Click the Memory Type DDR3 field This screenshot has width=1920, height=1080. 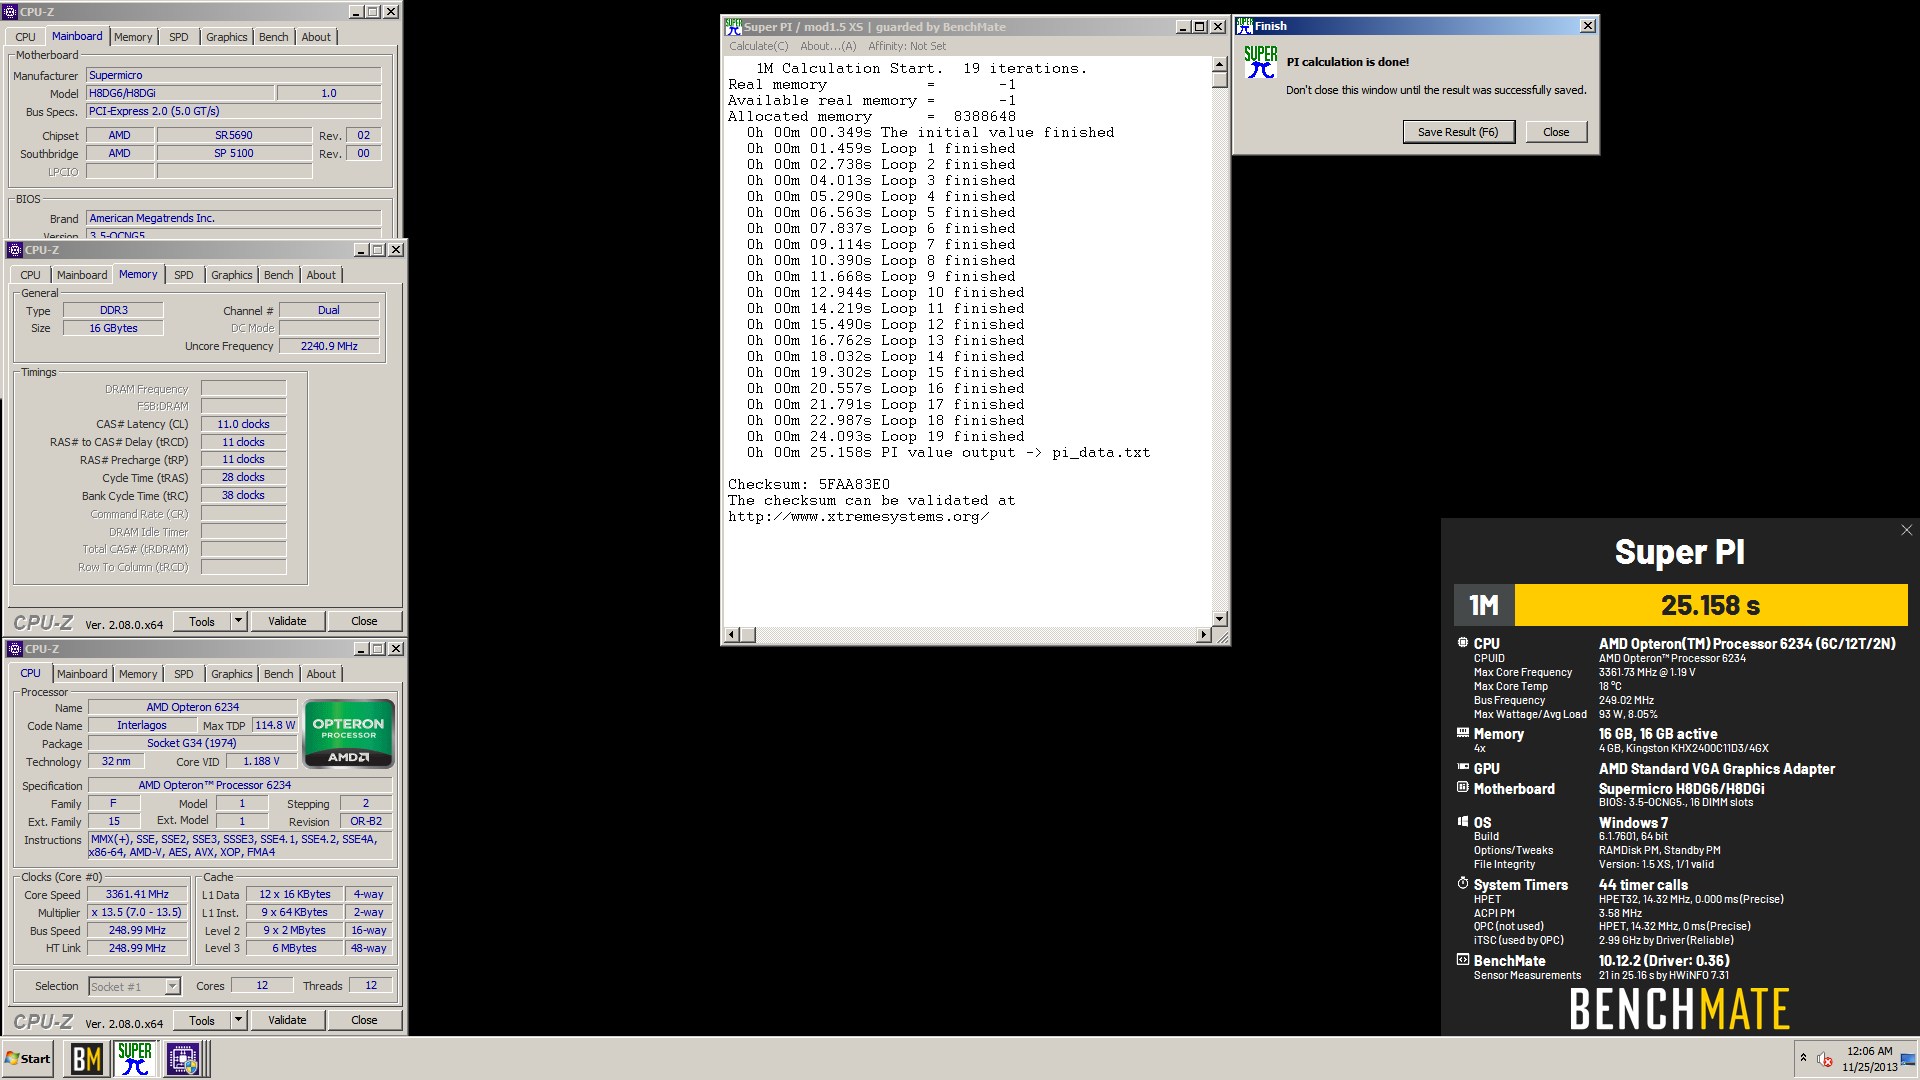[113, 310]
